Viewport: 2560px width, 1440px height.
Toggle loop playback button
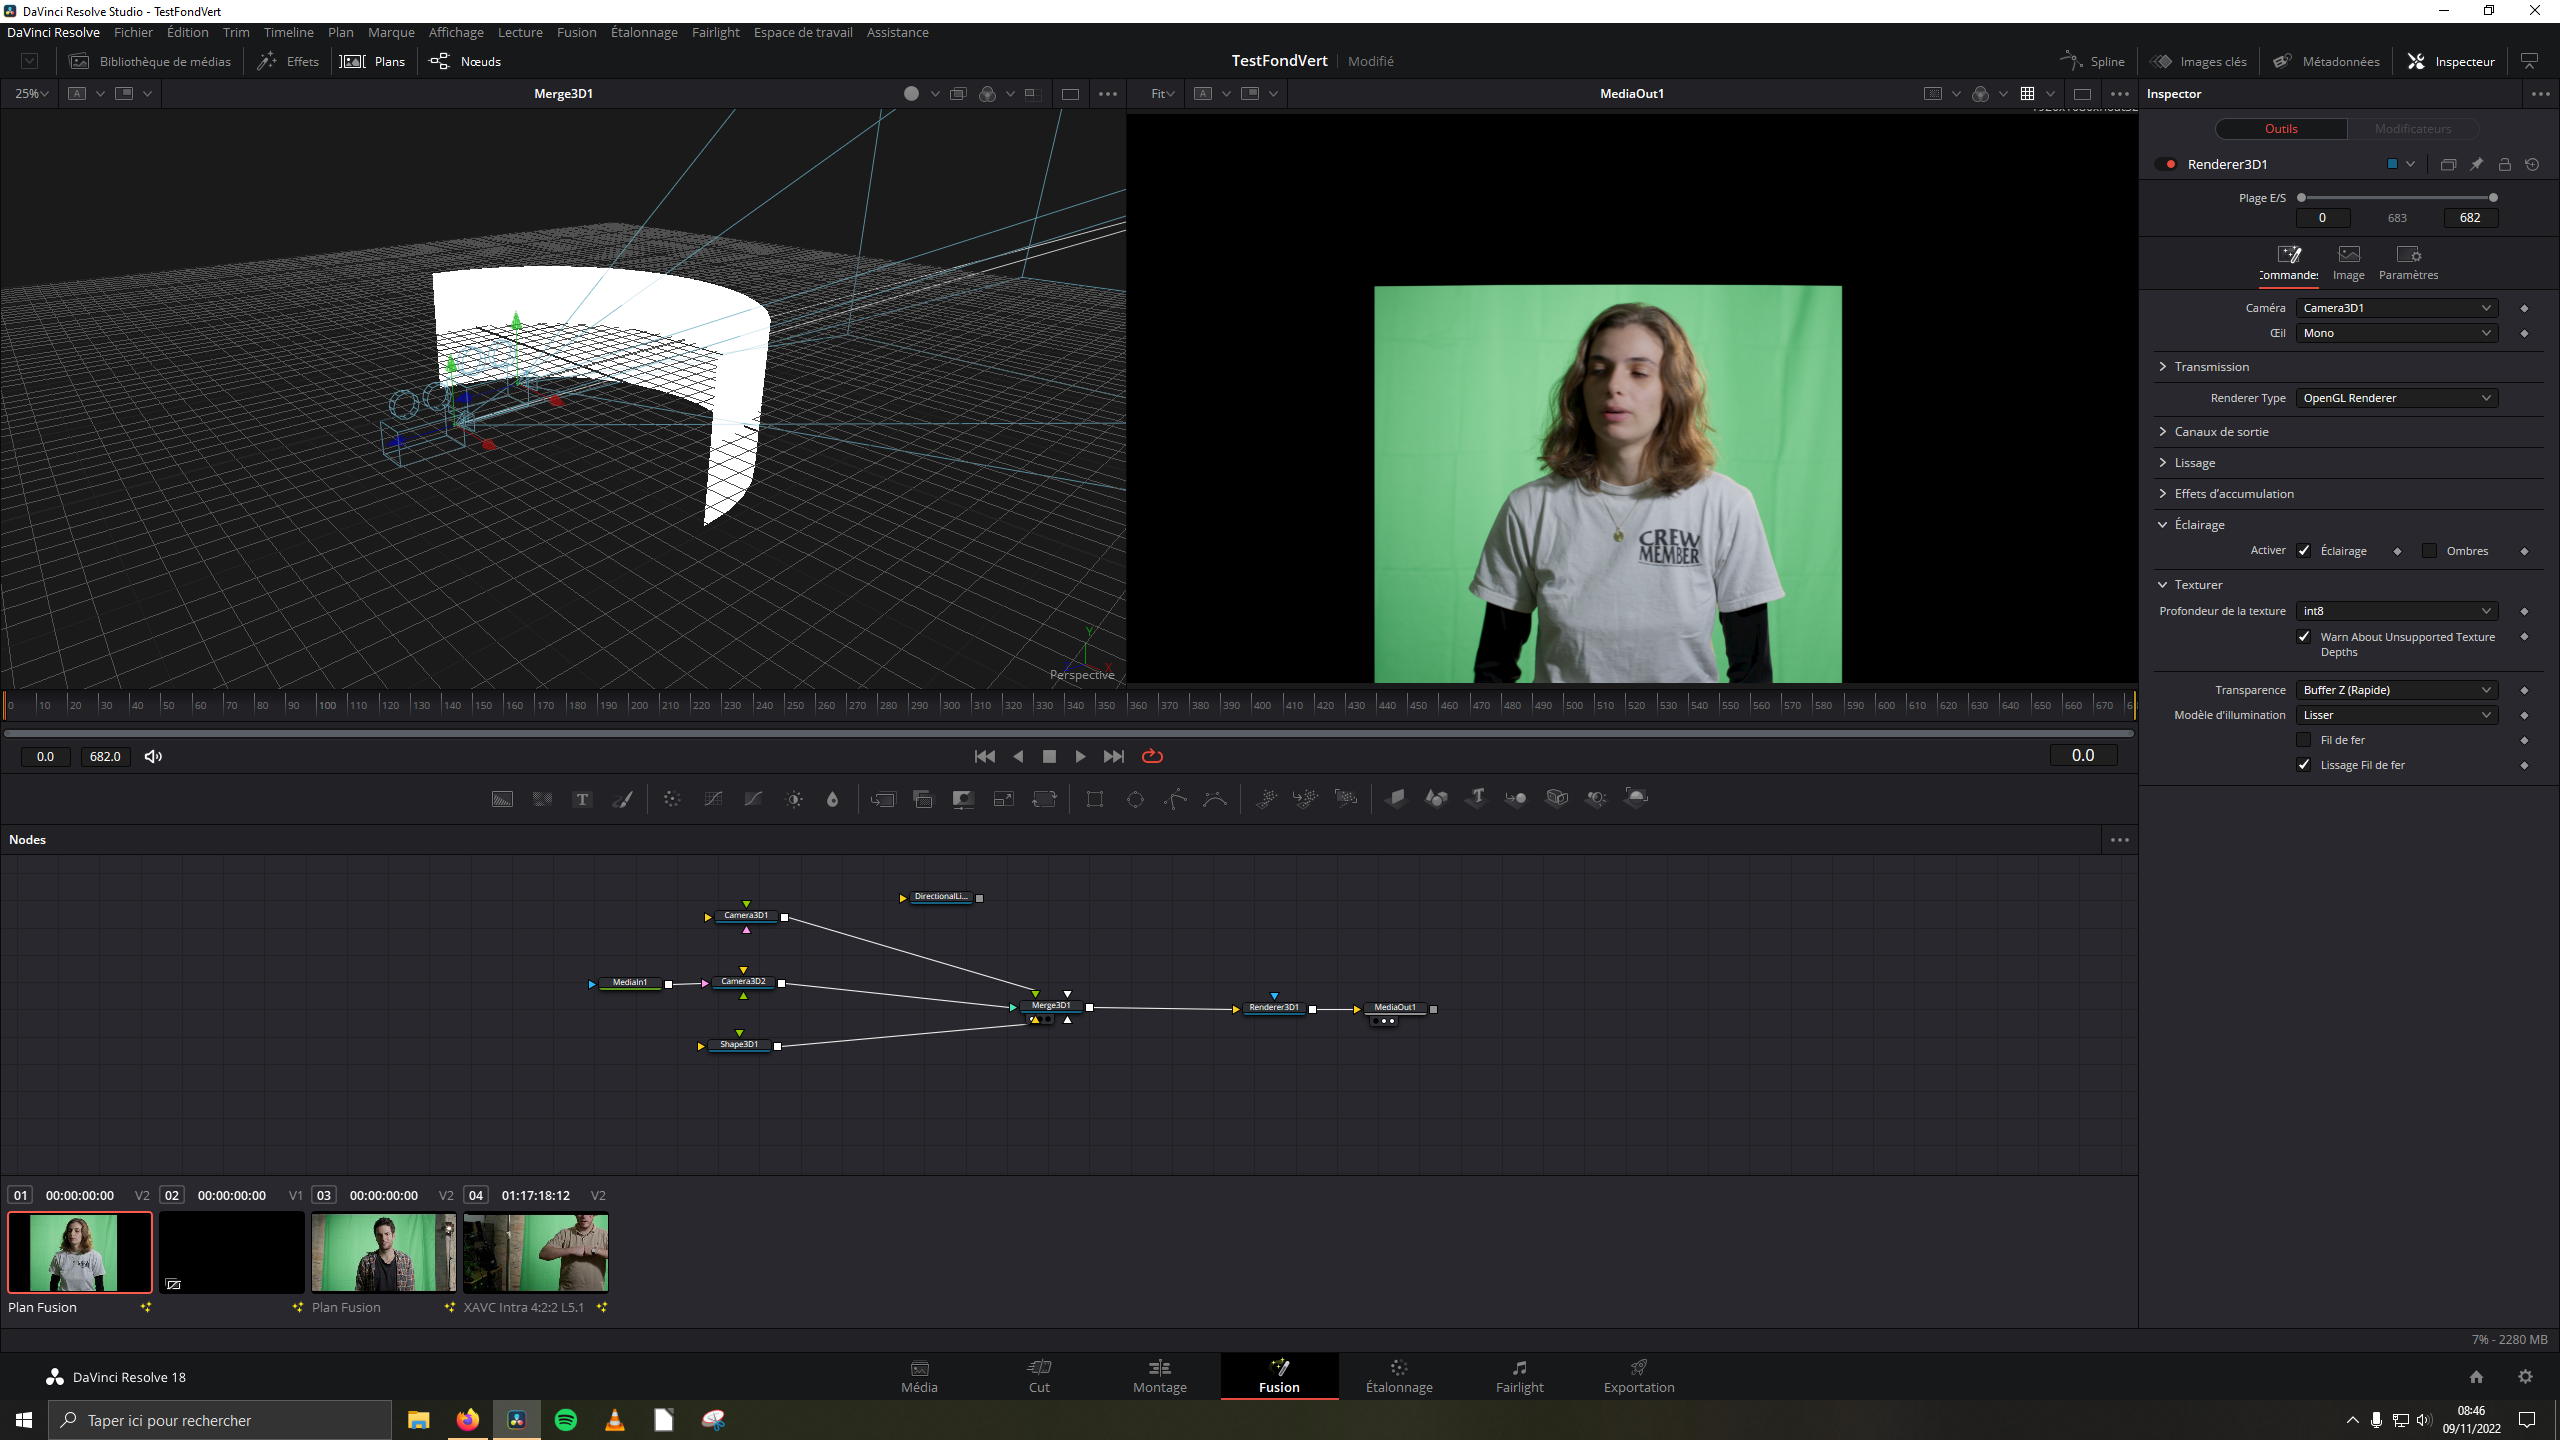1152,756
